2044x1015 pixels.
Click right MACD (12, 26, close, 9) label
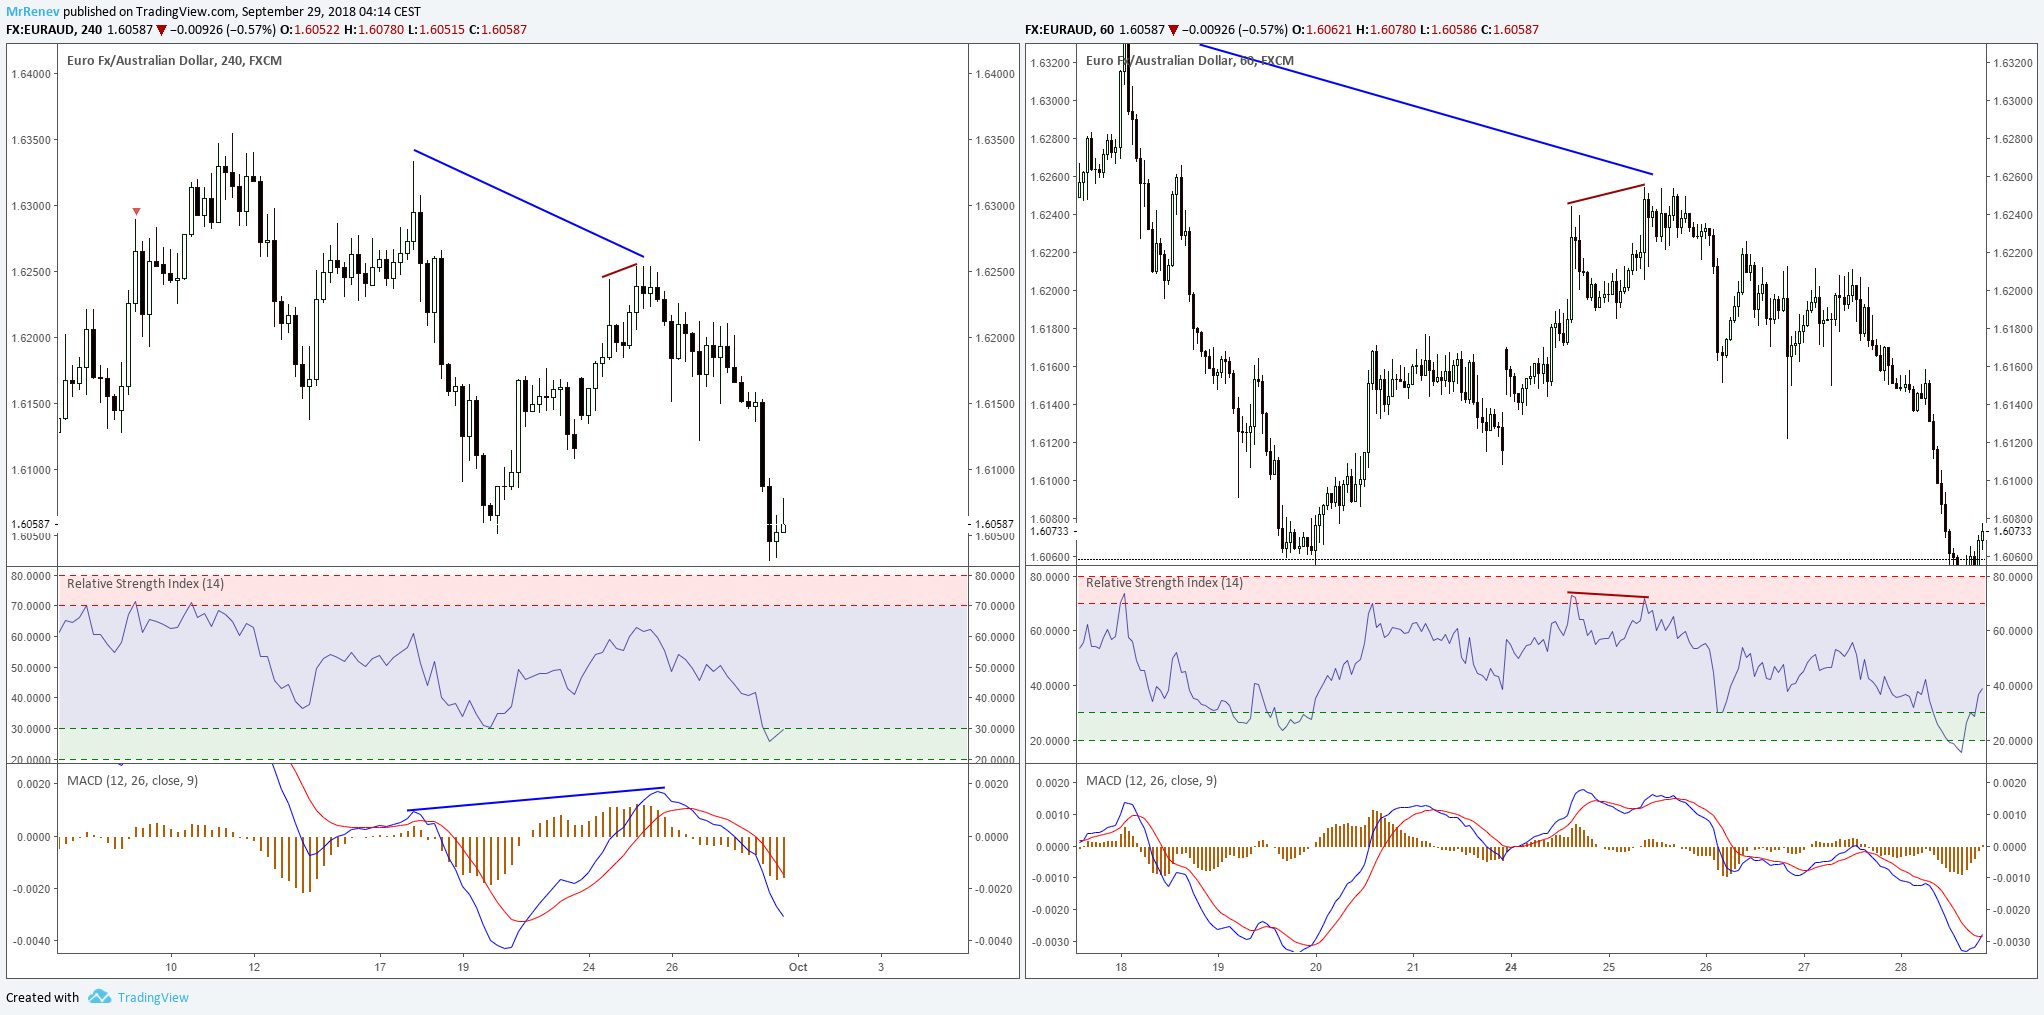pyautogui.click(x=1152, y=781)
